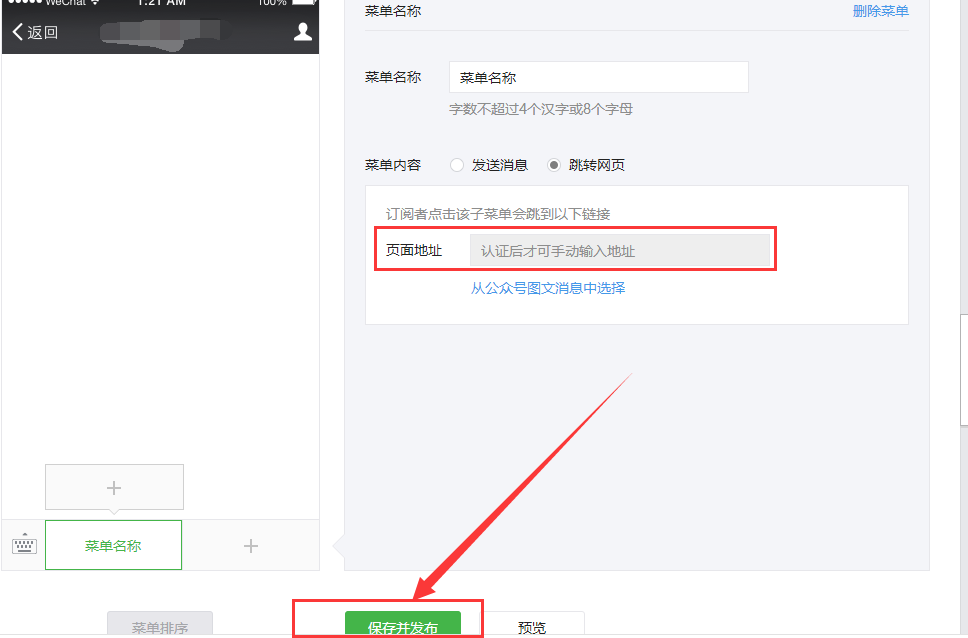Image resolution: width=968 pixels, height=638 pixels.
Task: Open 从公众号图文消息中选择 link
Action: pos(548,288)
